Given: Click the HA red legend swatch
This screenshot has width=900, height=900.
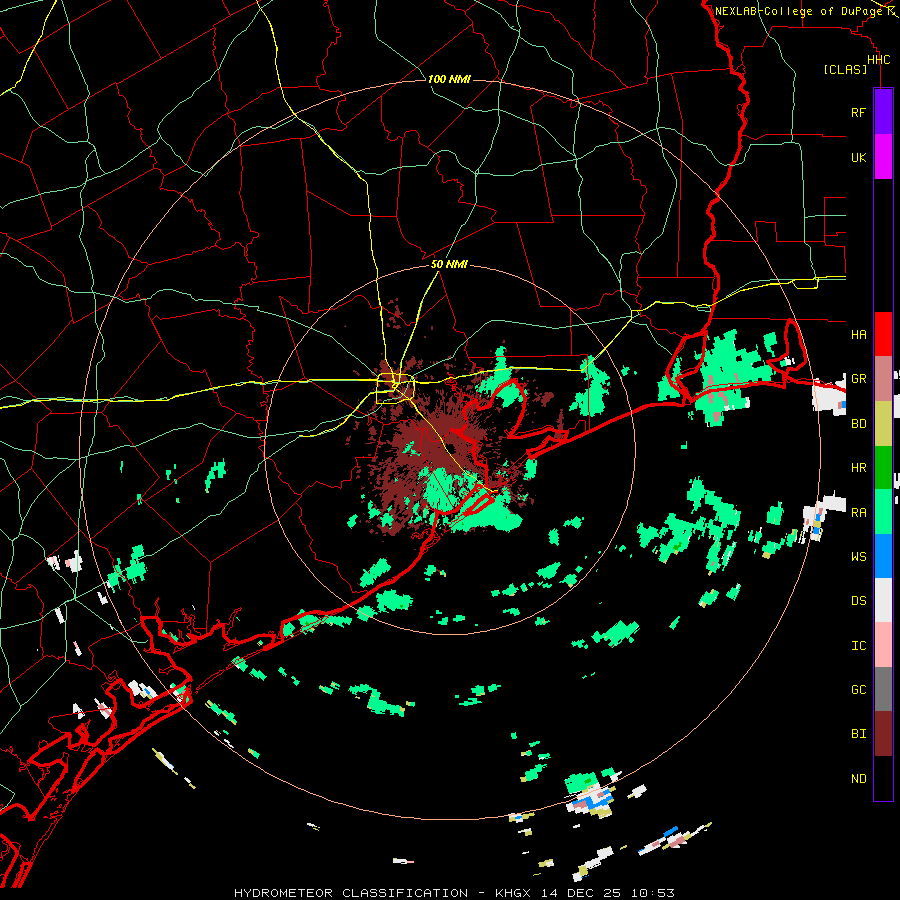Looking at the screenshot, I should click(883, 334).
